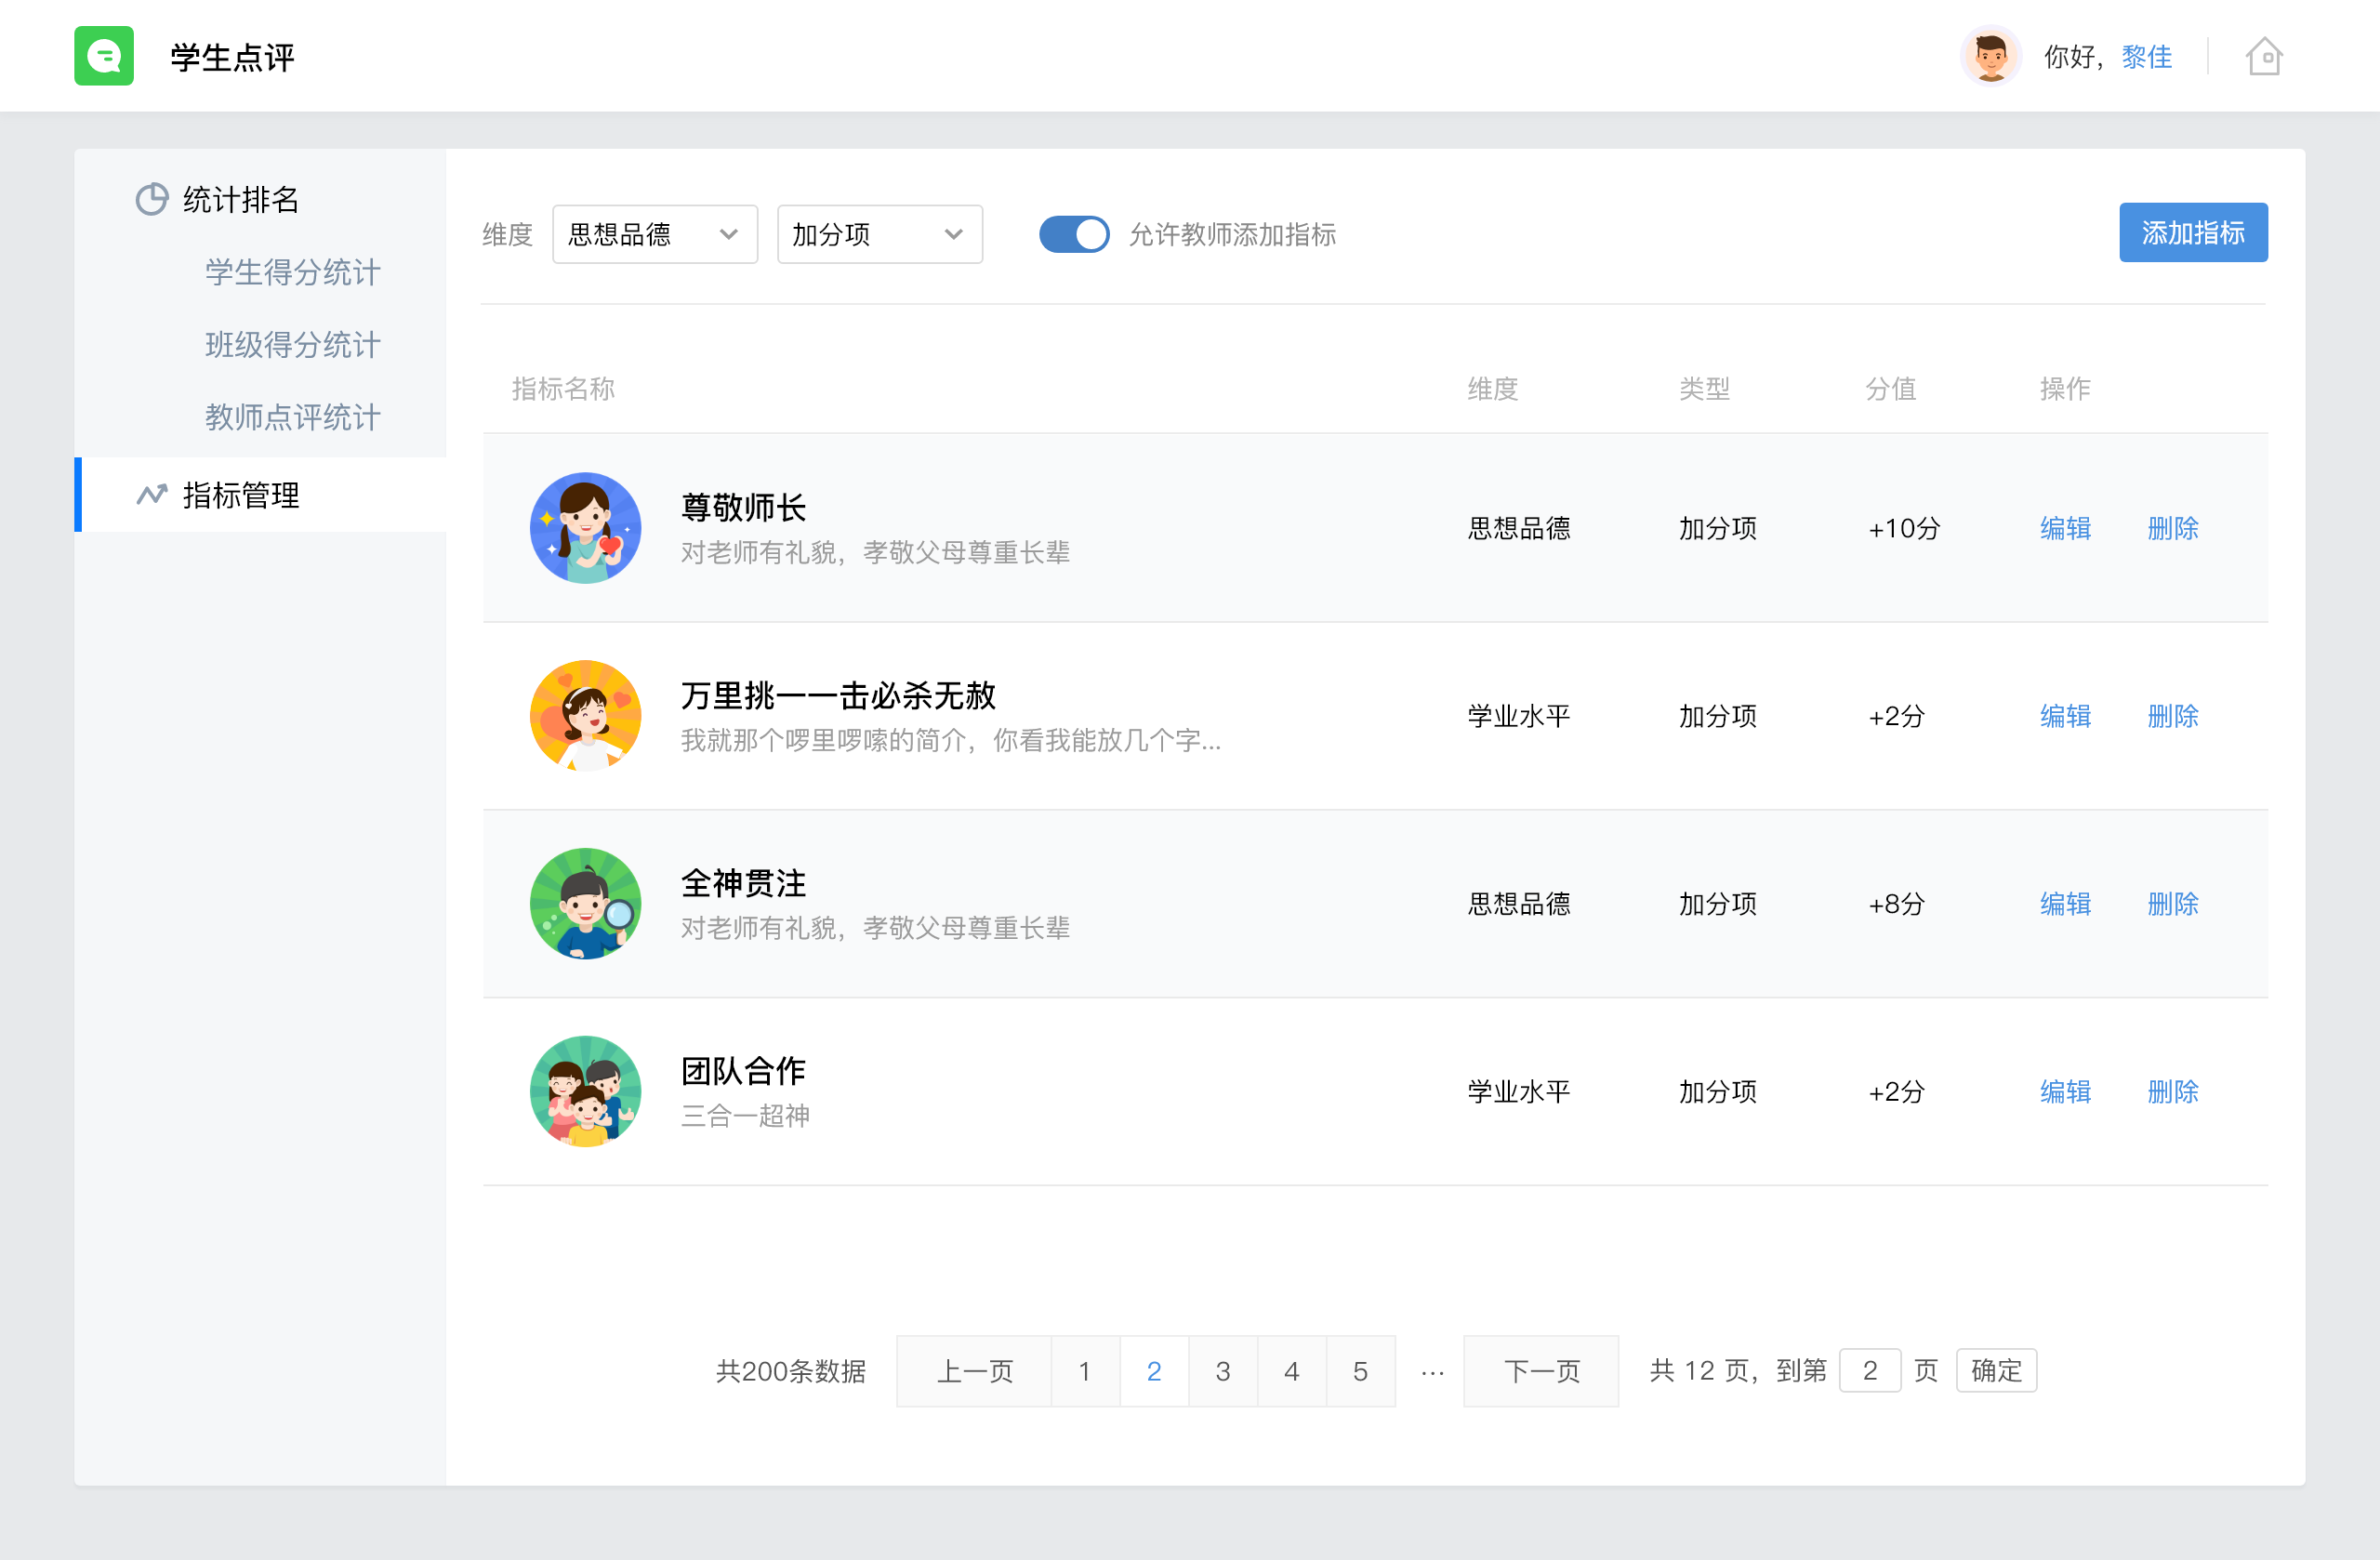The image size is (2380, 1560).
Task: Expand the 思想品德 dropdown arrow
Action: pyautogui.click(x=729, y=233)
